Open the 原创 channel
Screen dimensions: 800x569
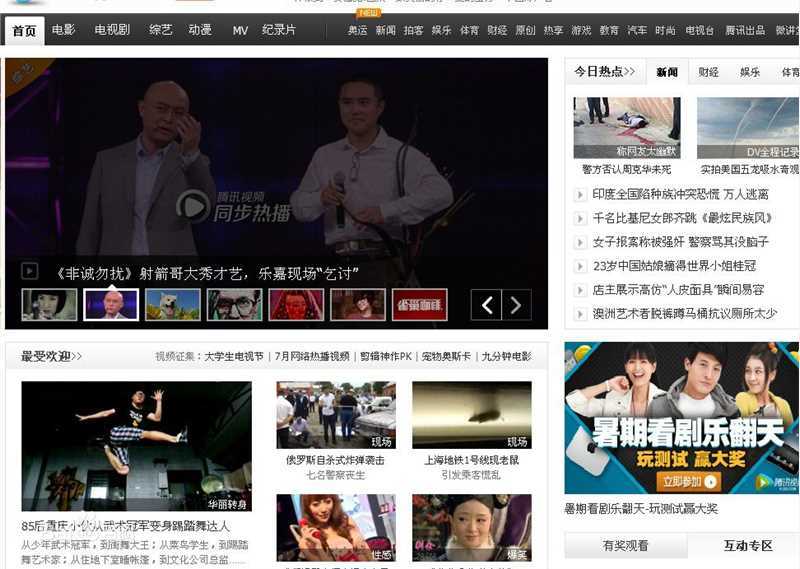pos(525,30)
